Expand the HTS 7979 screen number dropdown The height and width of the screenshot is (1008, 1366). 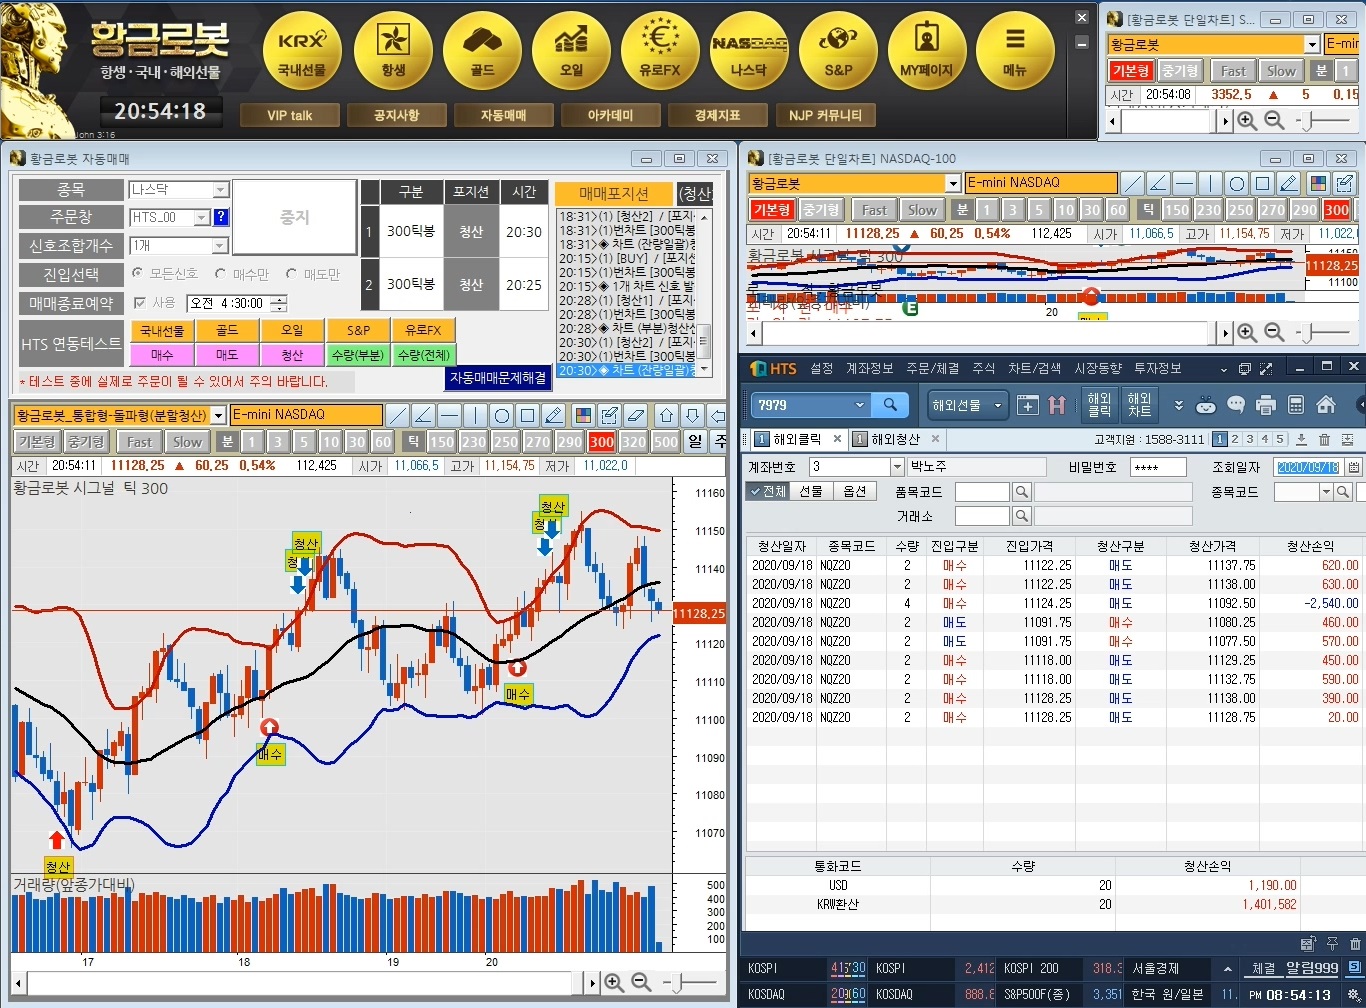coord(859,405)
